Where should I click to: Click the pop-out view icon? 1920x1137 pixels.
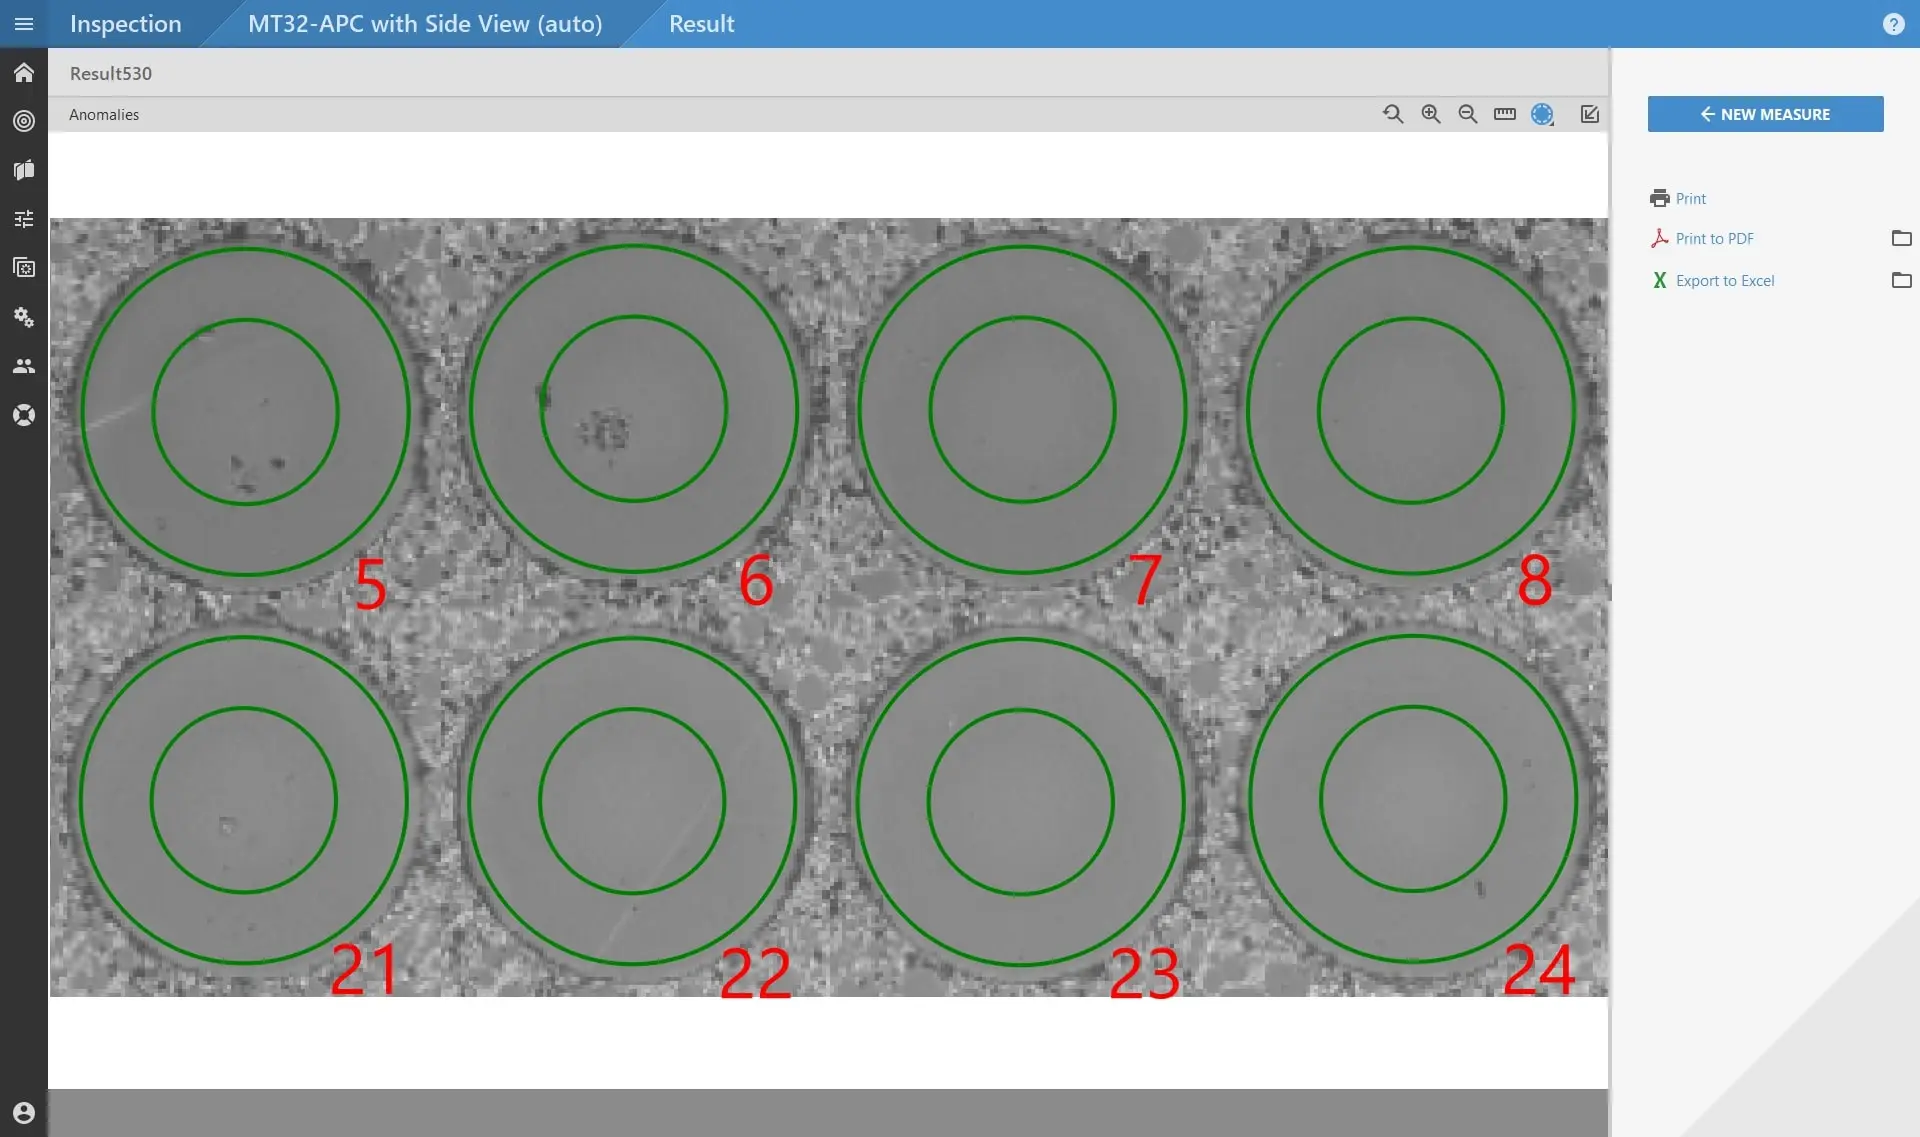pos(1589,114)
